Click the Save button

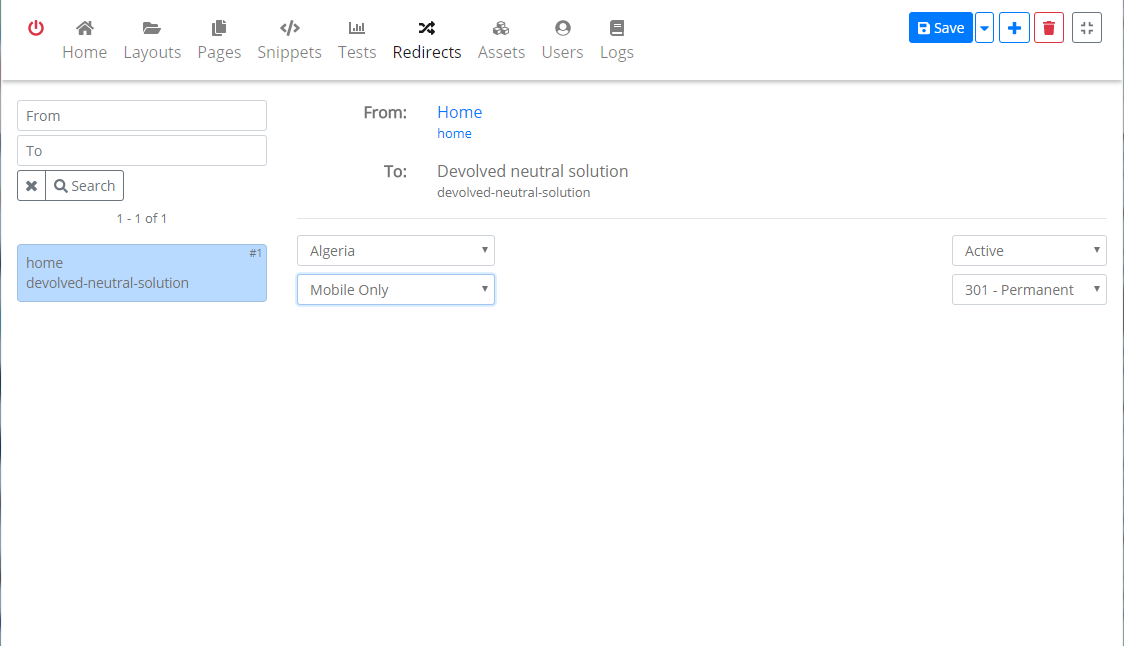pos(940,28)
